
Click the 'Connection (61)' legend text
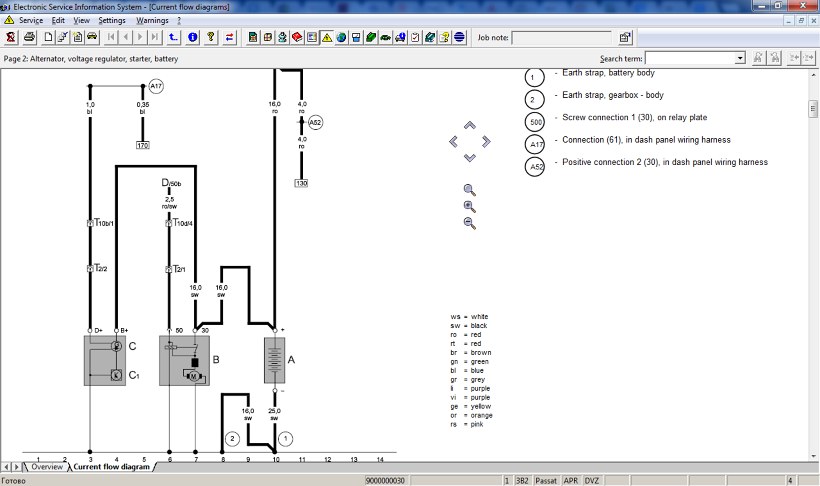point(646,140)
